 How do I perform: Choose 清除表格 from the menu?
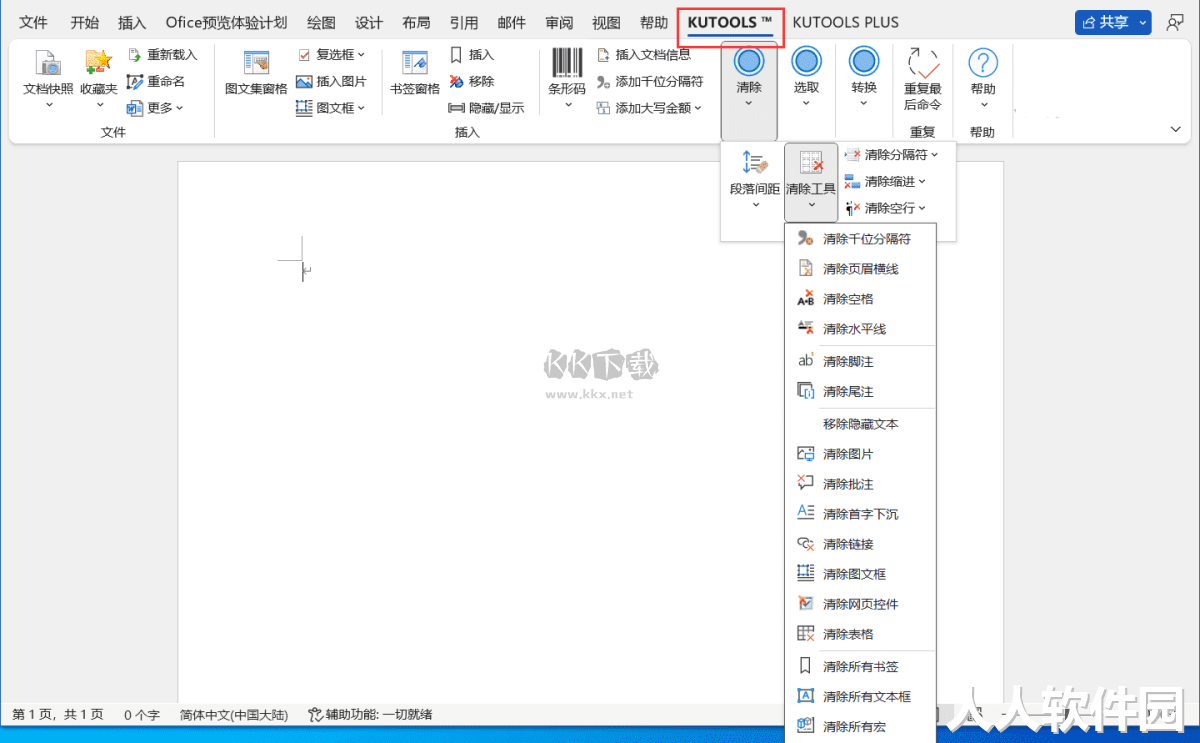pyautogui.click(x=860, y=634)
